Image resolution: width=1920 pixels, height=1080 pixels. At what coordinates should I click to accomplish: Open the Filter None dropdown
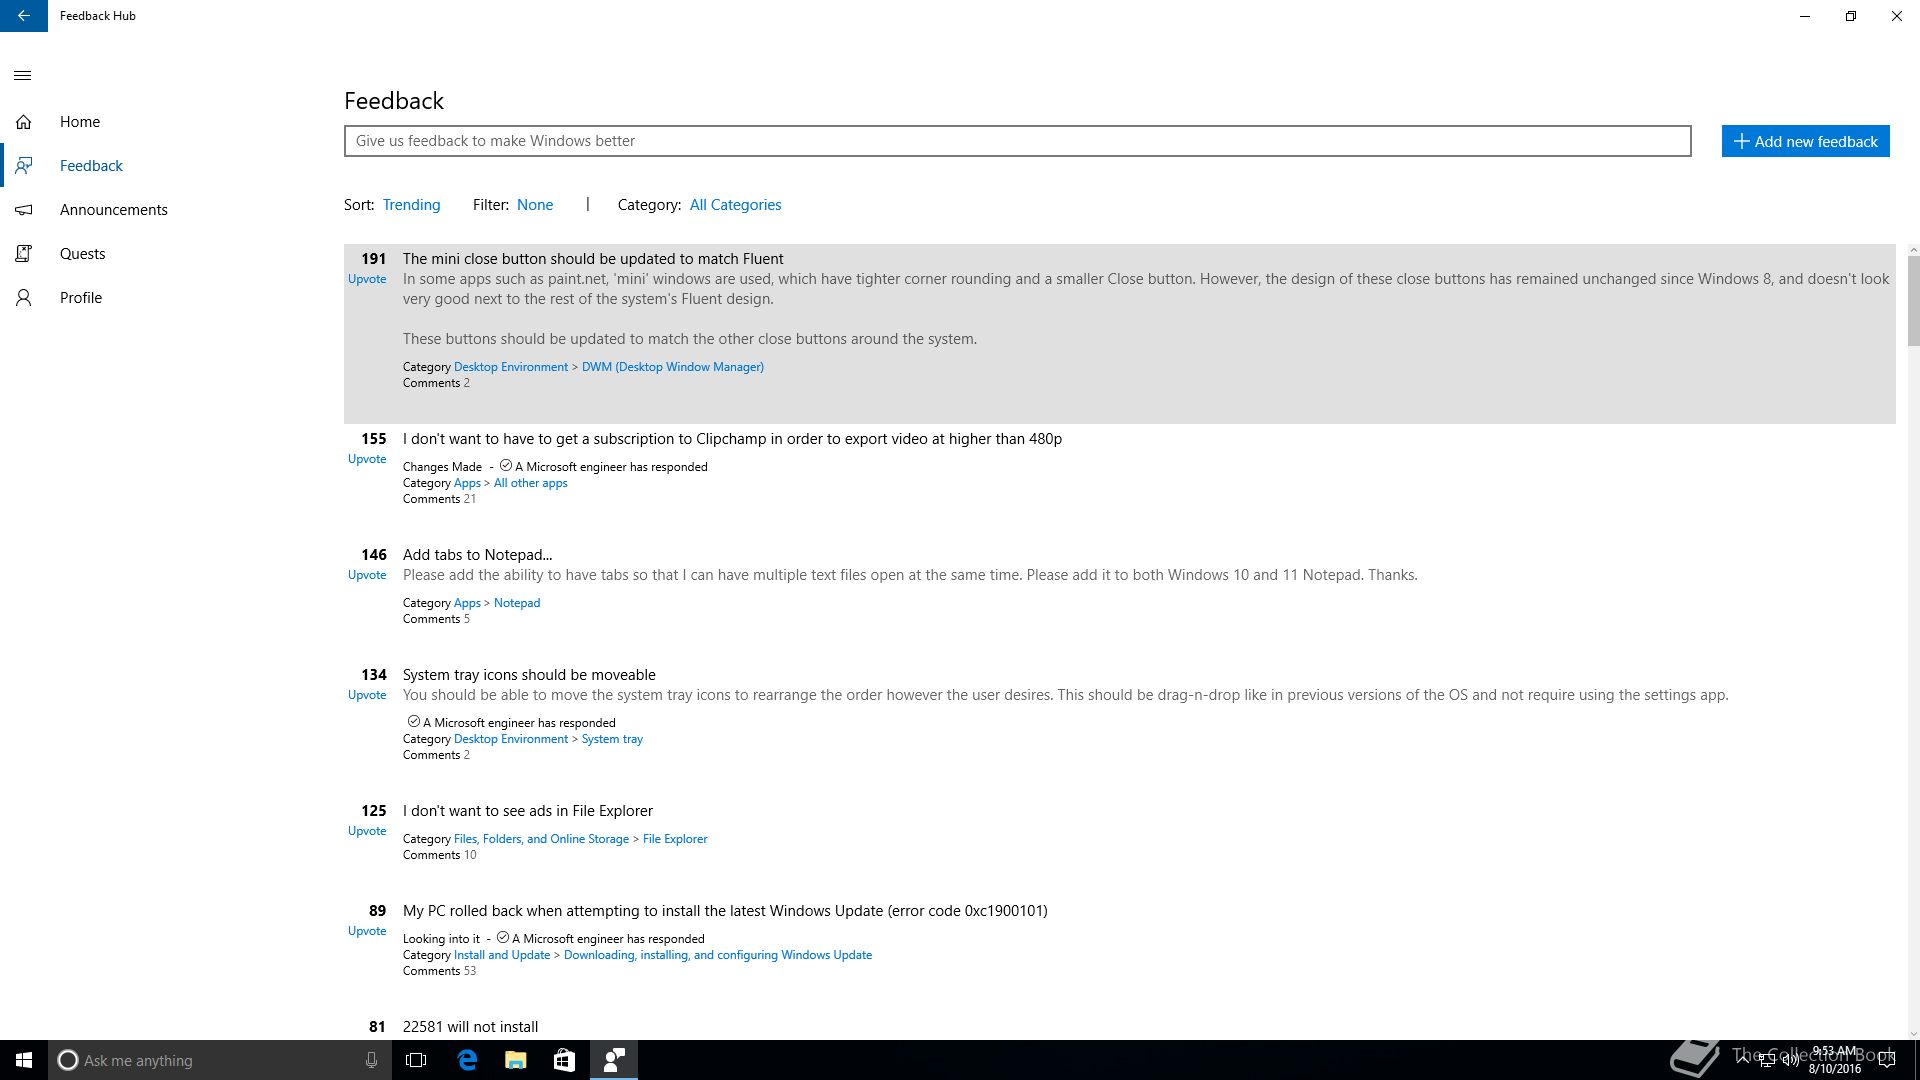535,205
